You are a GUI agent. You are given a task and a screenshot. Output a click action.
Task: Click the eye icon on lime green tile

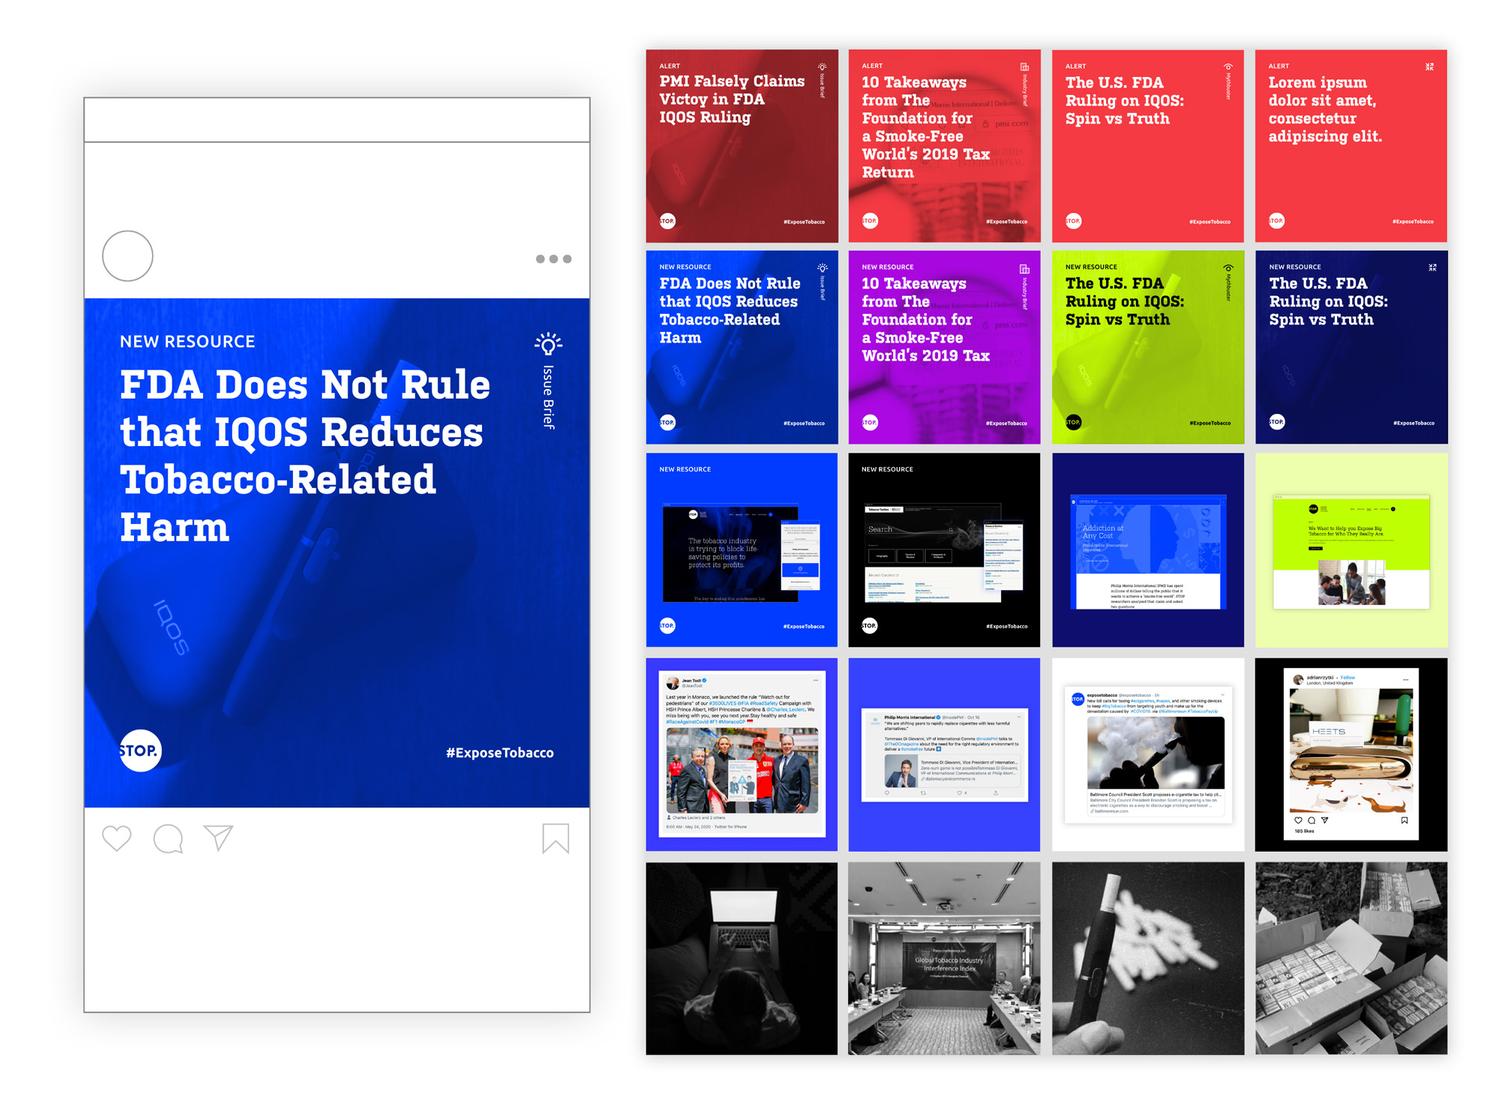click(1229, 268)
